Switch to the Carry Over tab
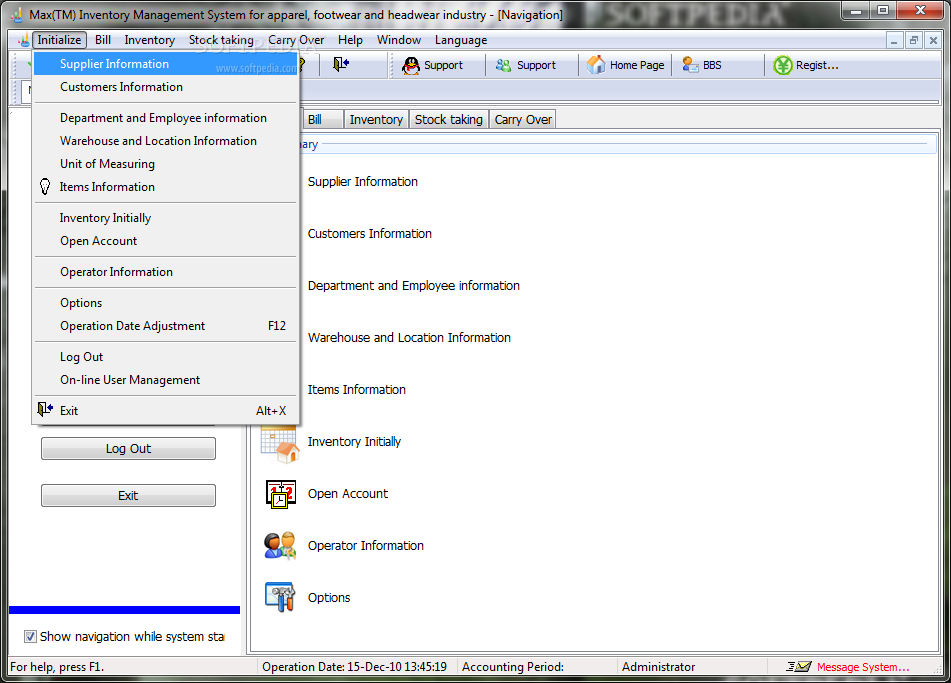The image size is (951, 683). pos(523,119)
